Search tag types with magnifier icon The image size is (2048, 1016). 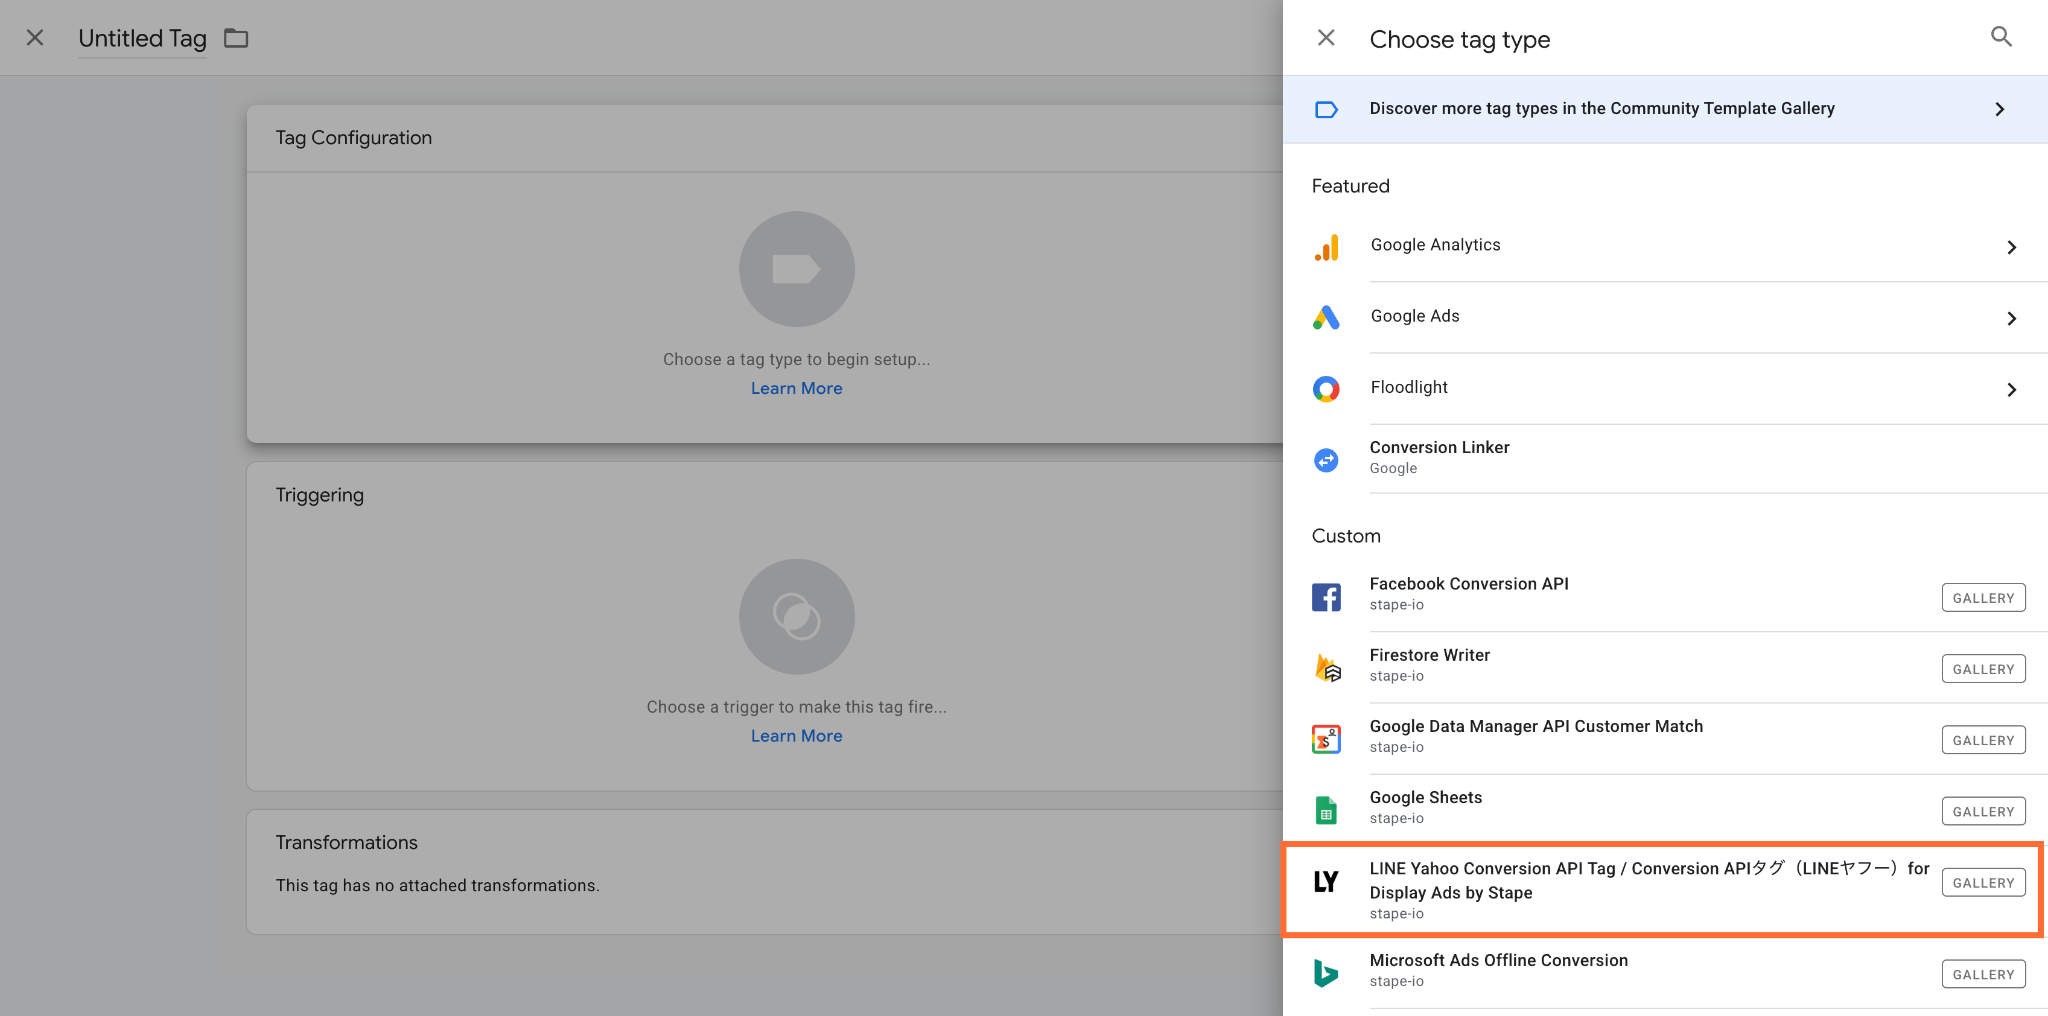click(x=2001, y=37)
